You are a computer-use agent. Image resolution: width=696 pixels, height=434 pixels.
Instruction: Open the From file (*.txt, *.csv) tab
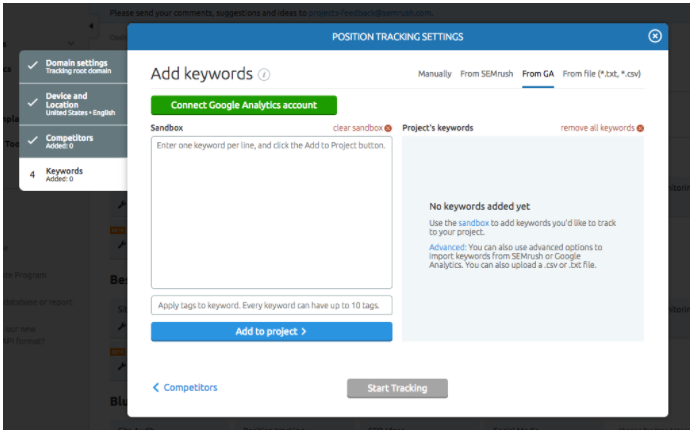pyautogui.click(x=601, y=74)
